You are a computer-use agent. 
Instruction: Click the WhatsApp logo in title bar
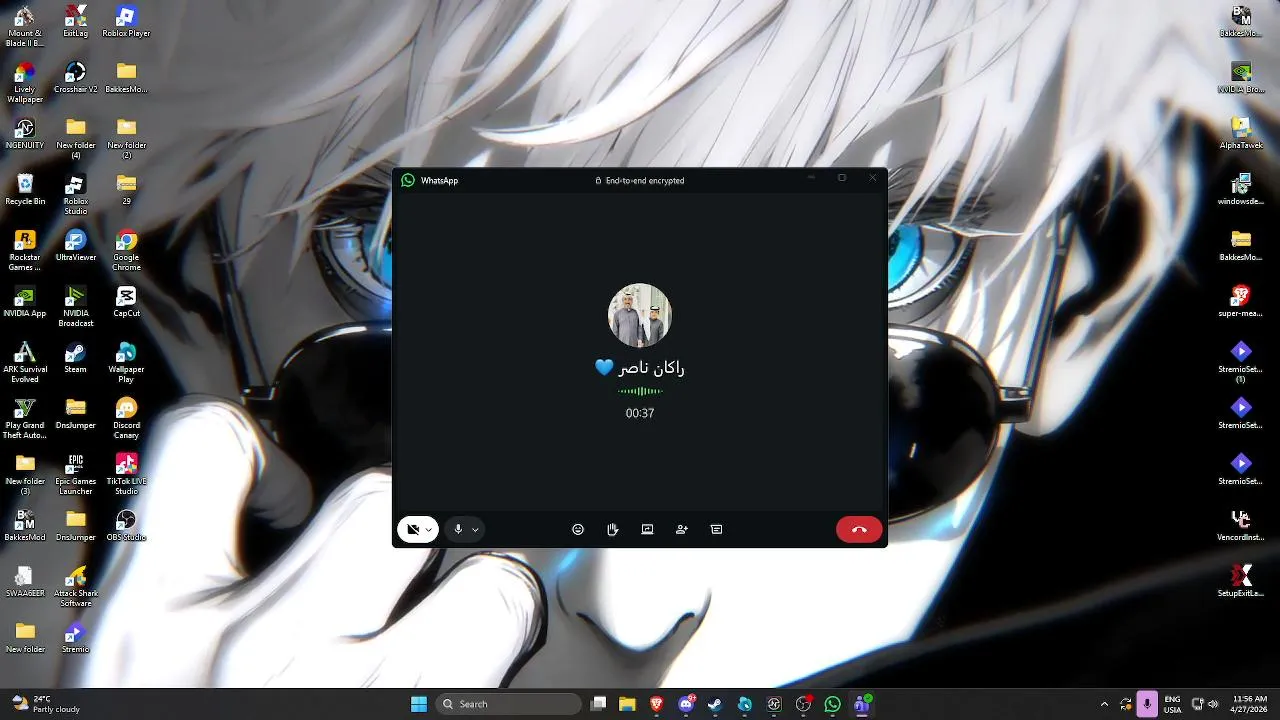click(408, 180)
